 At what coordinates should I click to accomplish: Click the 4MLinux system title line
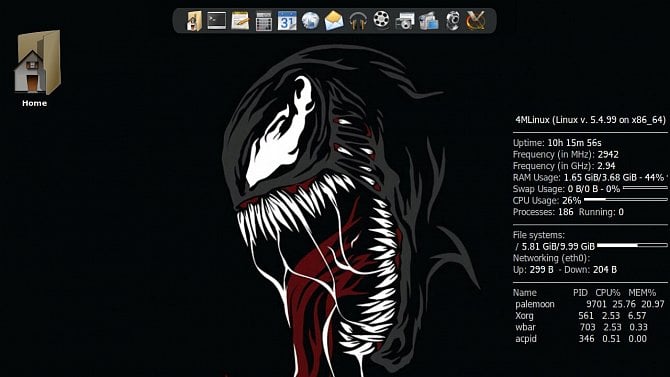click(x=591, y=120)
